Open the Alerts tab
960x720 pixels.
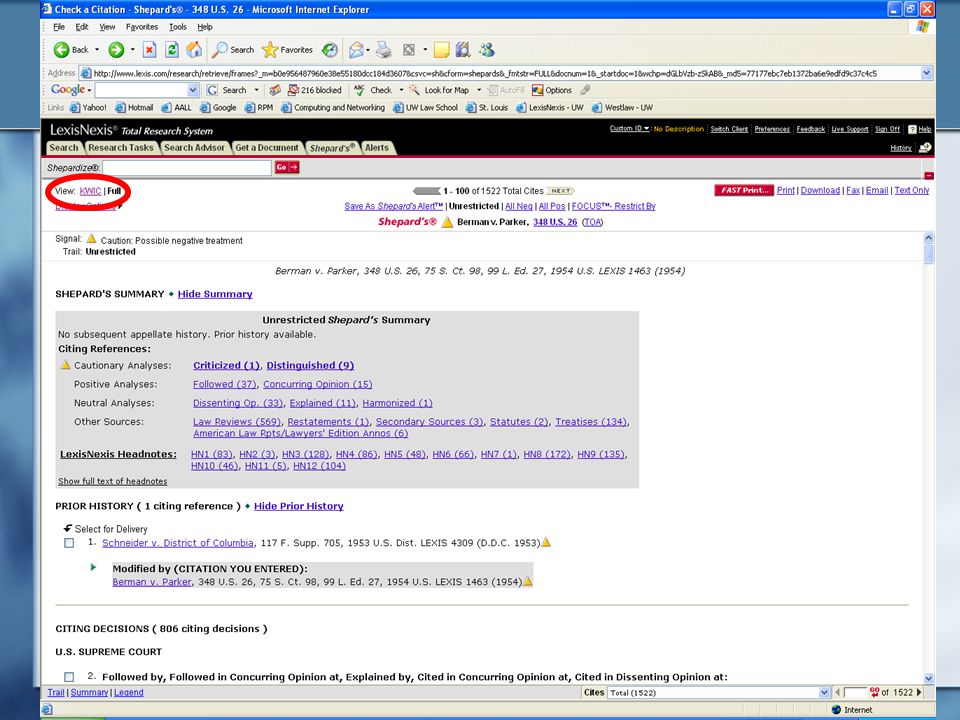[377, 148]
